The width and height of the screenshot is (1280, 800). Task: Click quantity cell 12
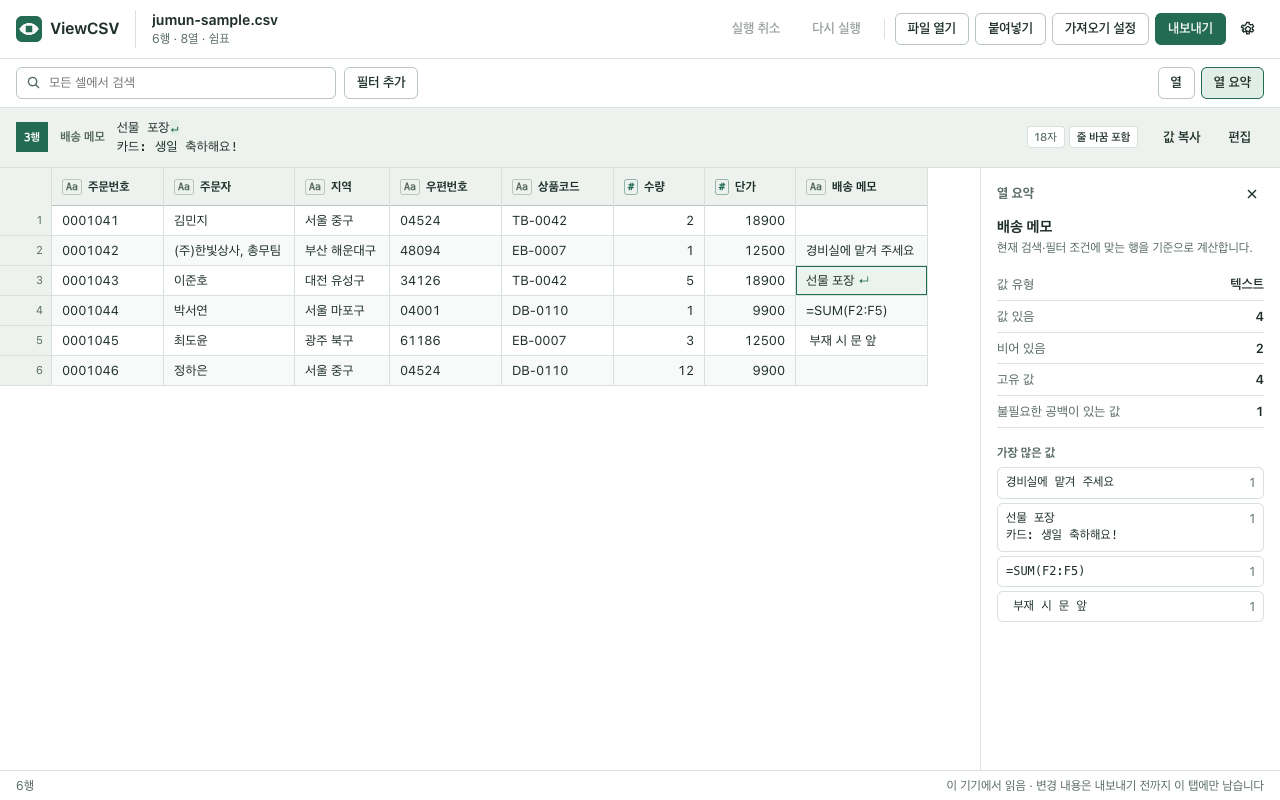(x=659, y=371)
